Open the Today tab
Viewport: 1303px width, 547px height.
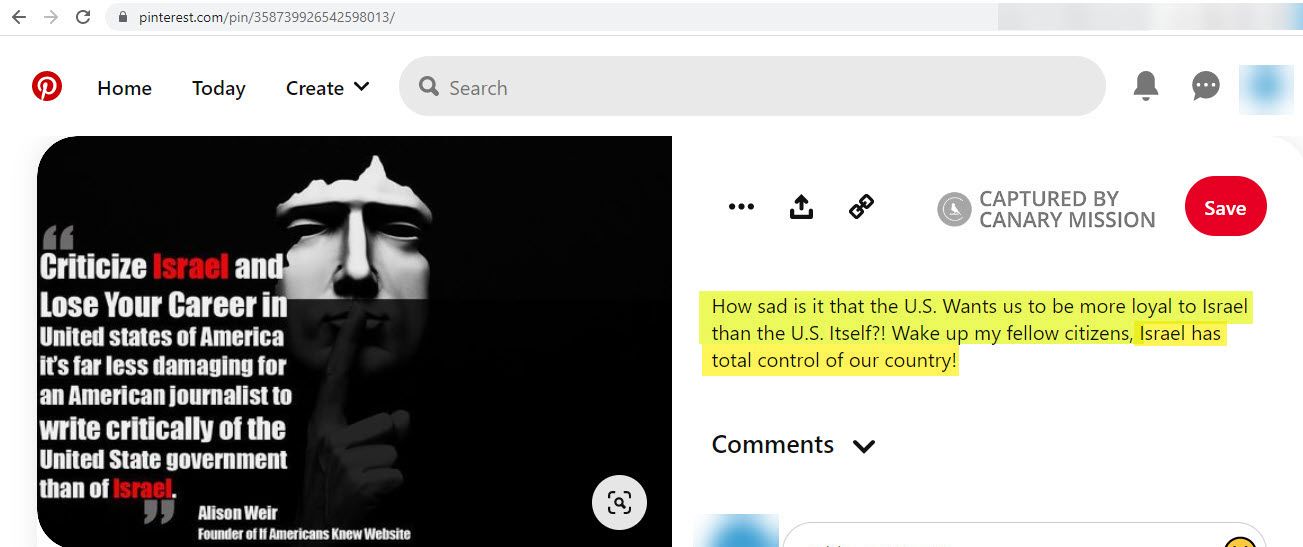click(x=219, y=88)
